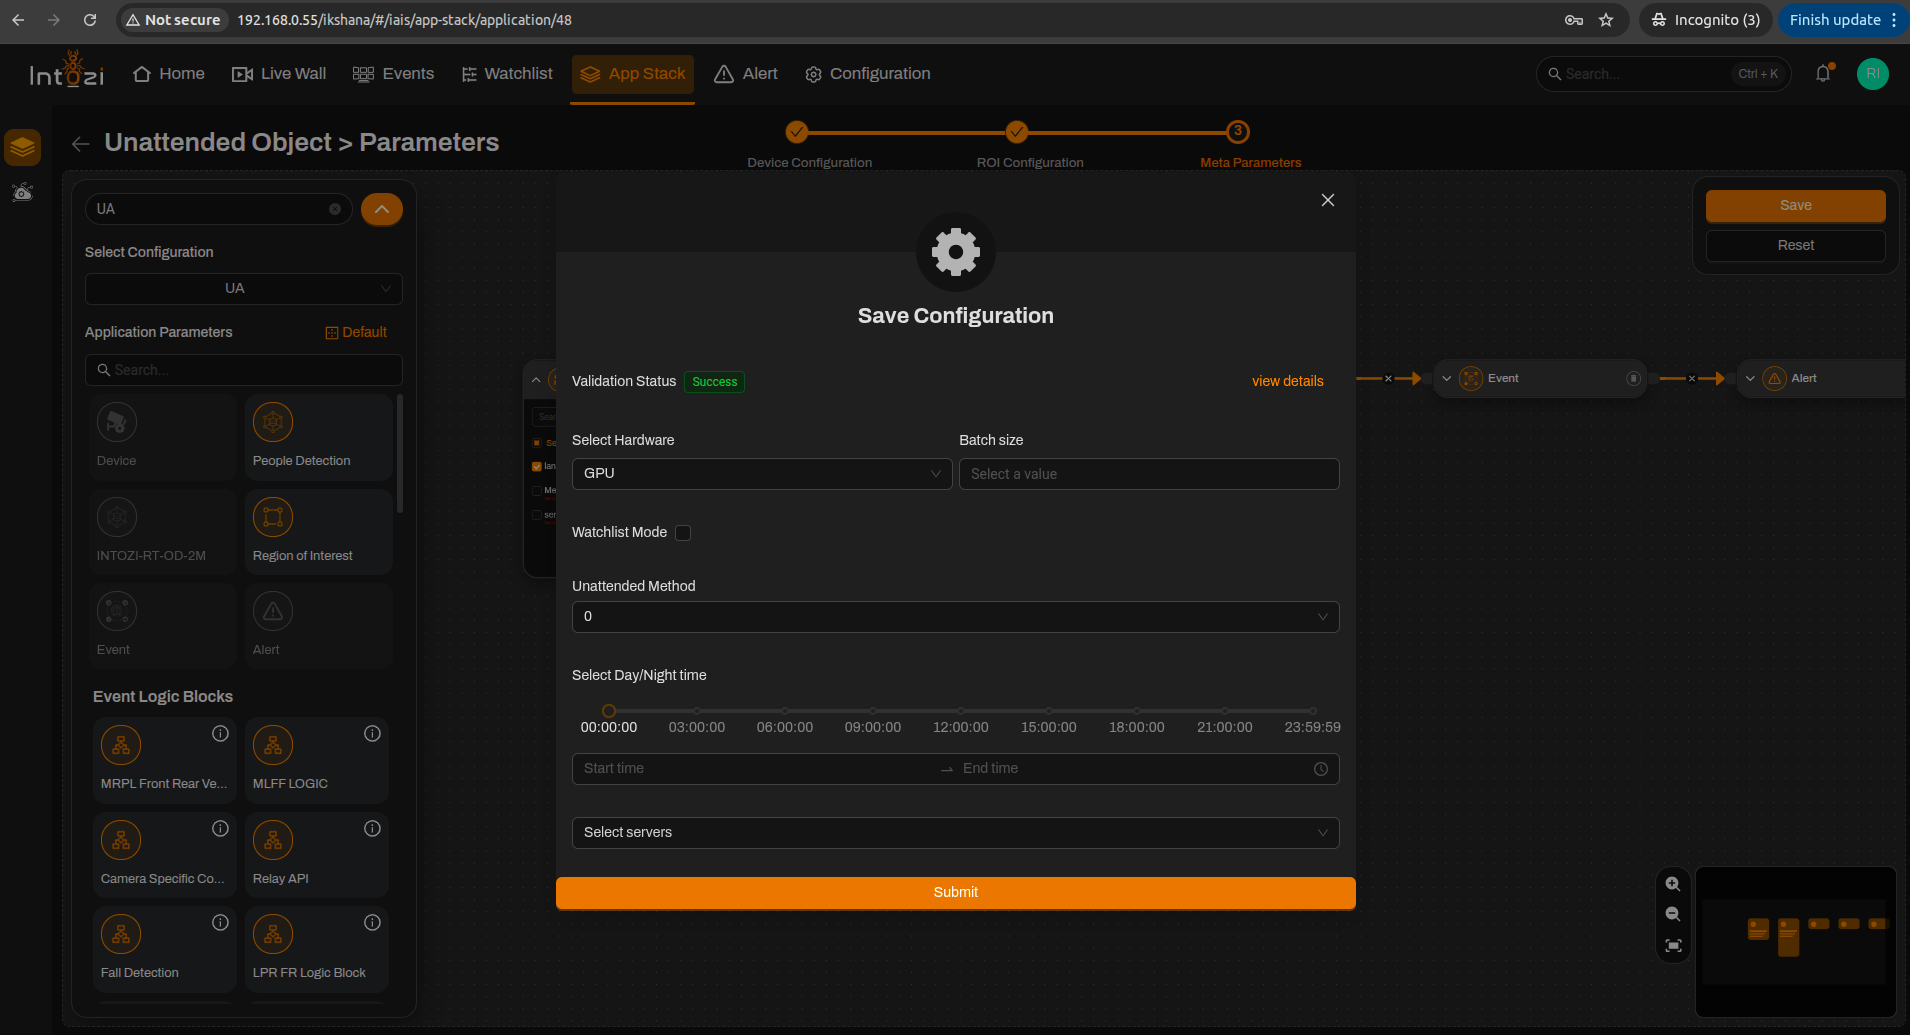1910x1035 pixels.
Task: Open the Select servers dropdown
Action: pos(955,833)
